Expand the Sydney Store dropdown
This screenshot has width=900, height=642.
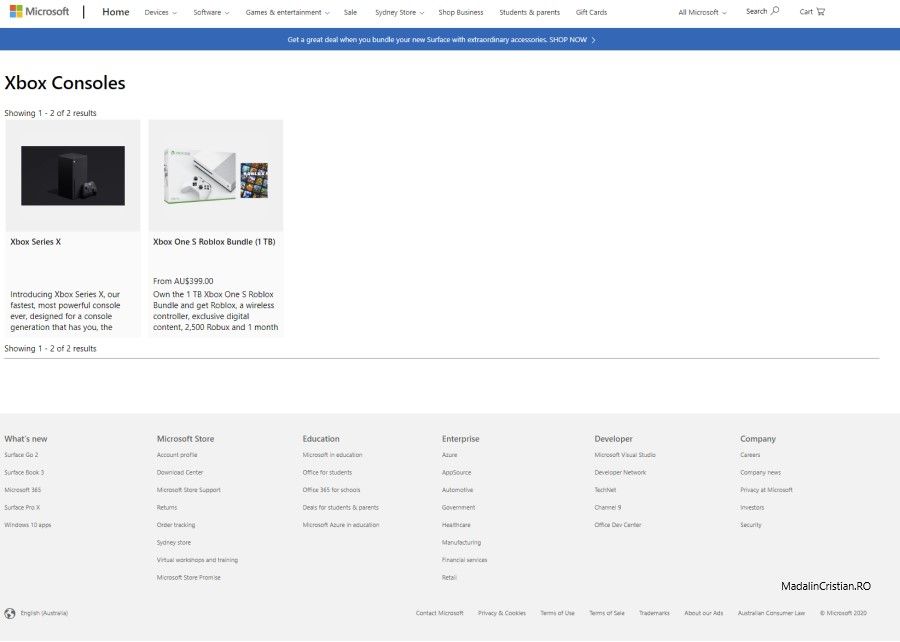tap(399, 12)
